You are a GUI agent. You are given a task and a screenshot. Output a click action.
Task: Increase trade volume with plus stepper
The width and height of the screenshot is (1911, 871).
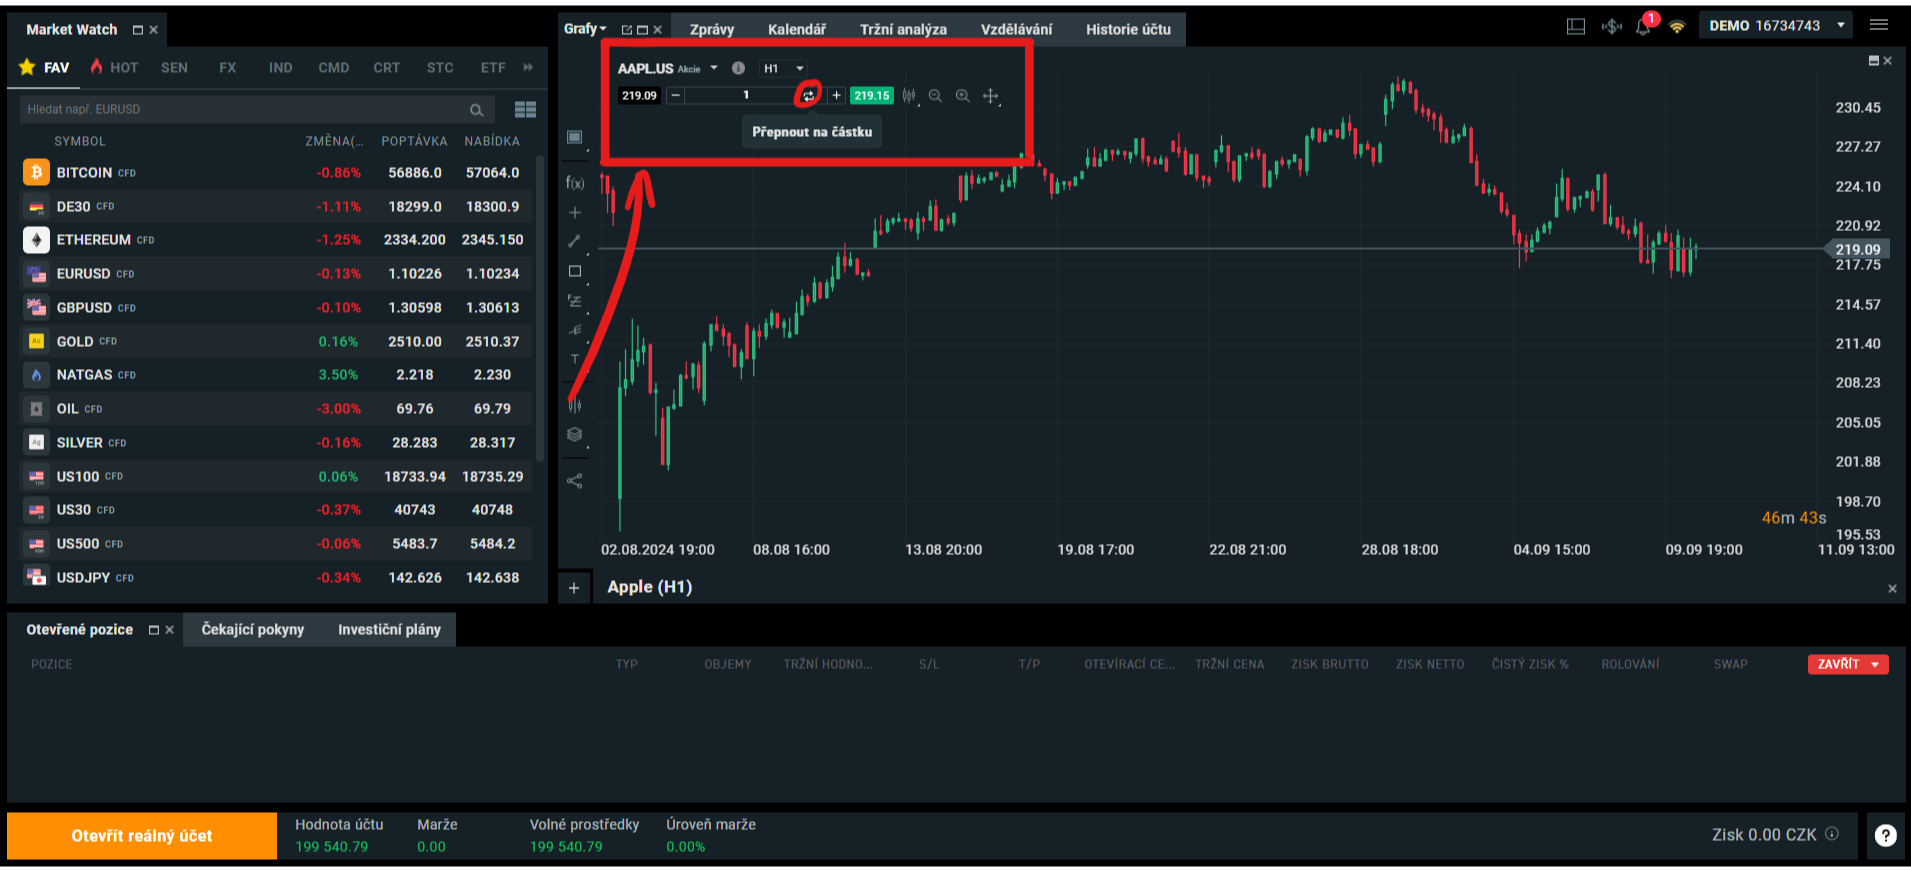[x=837, y=96]
